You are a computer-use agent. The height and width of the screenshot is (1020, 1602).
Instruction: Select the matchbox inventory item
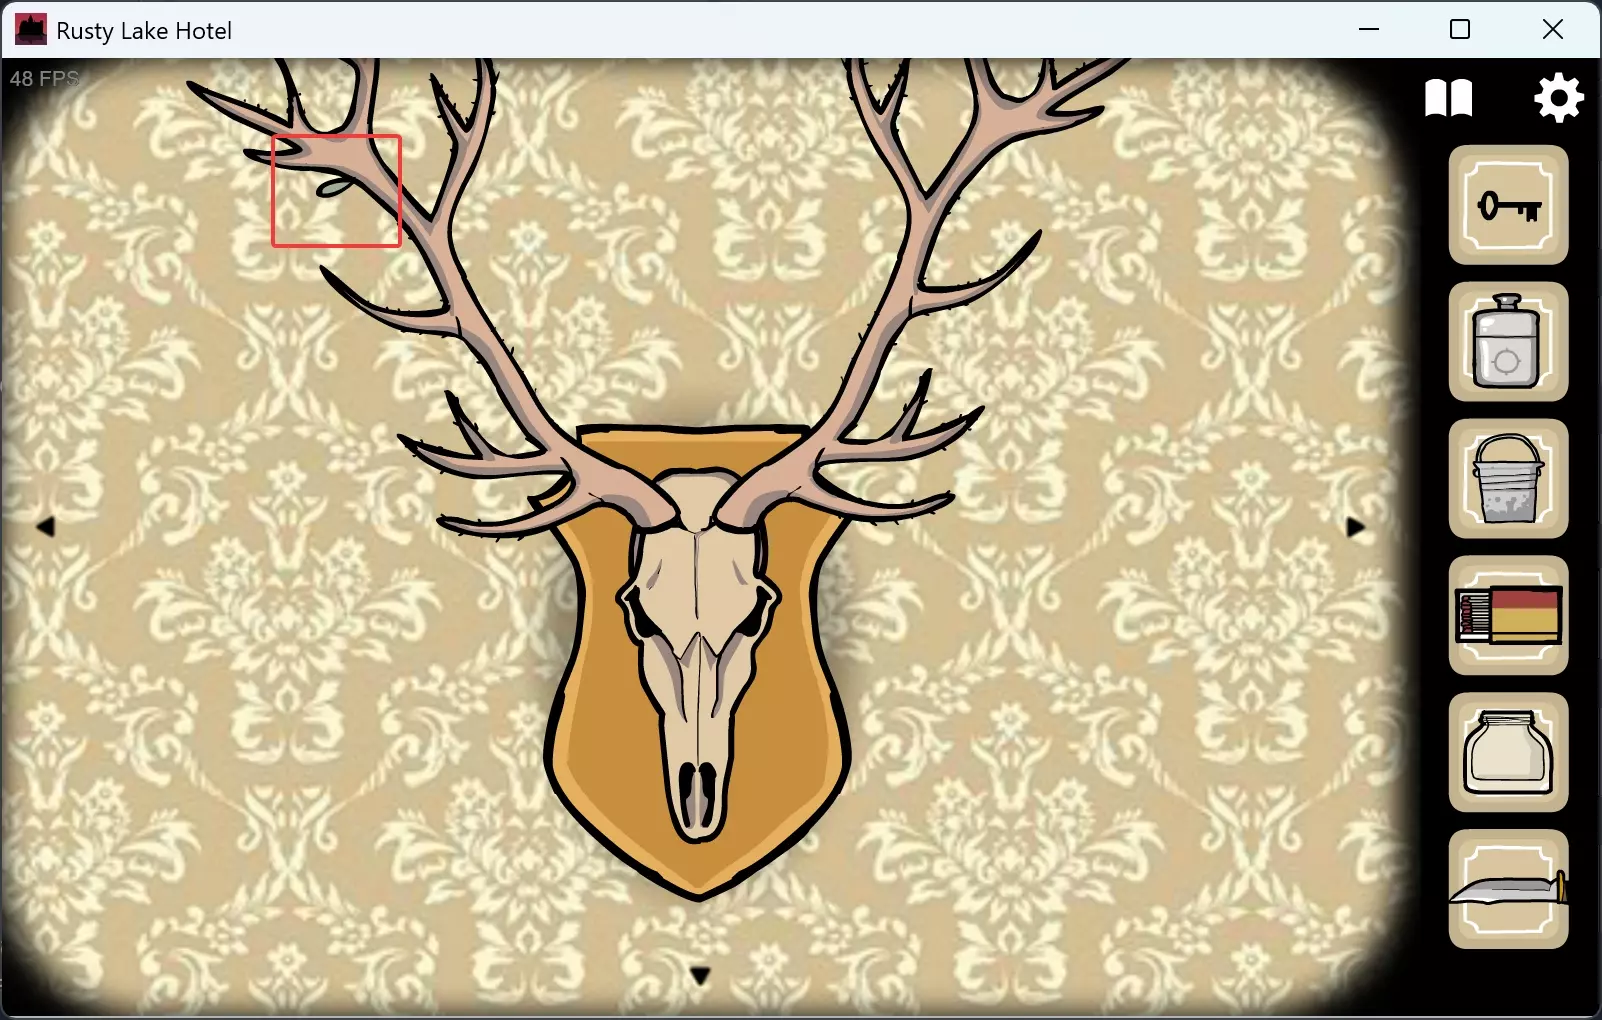tap(1508, 615)
